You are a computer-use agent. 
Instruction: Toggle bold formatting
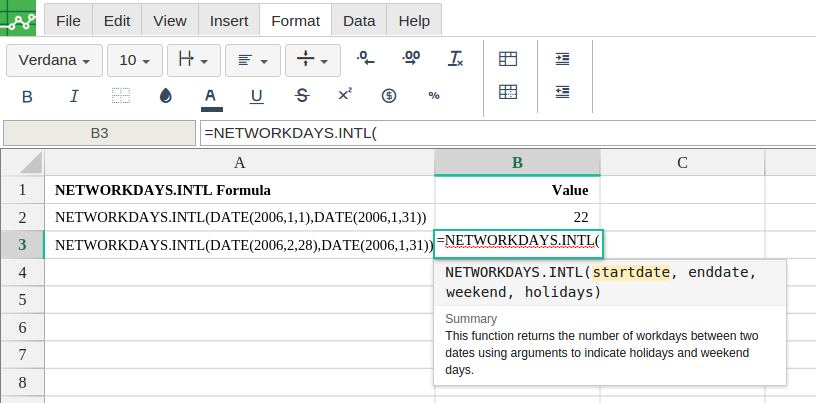pos(27,96)
